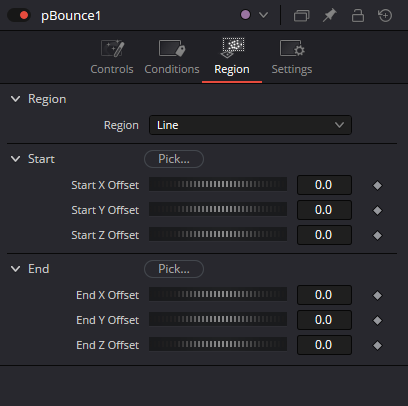Lock the pBounce1 node
The height and width of the screenshot is (406, 408).
[358, 15]
